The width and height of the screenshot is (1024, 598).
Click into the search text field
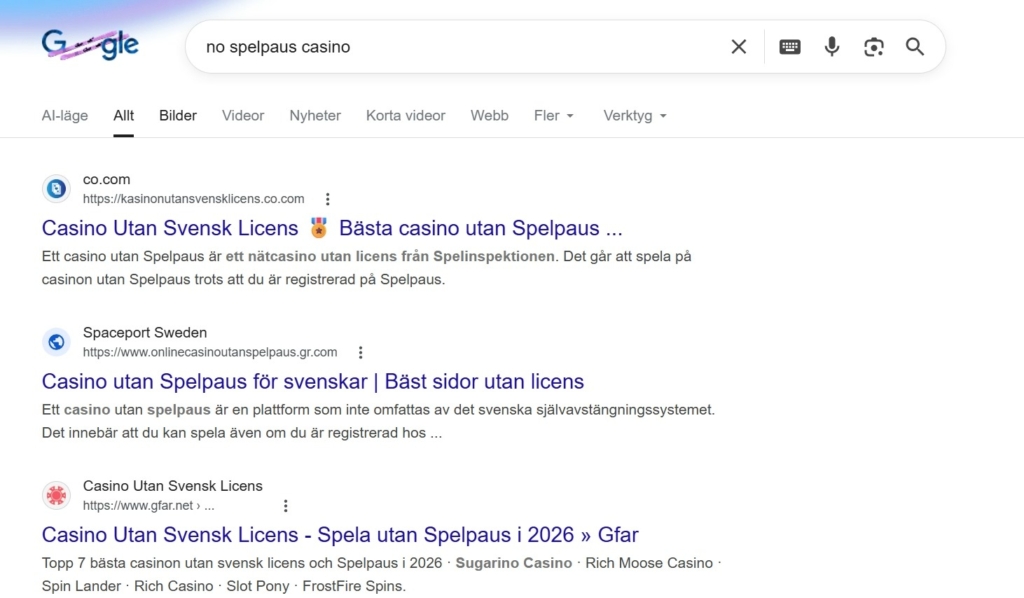pyautogui.click(x=450, y=47)
